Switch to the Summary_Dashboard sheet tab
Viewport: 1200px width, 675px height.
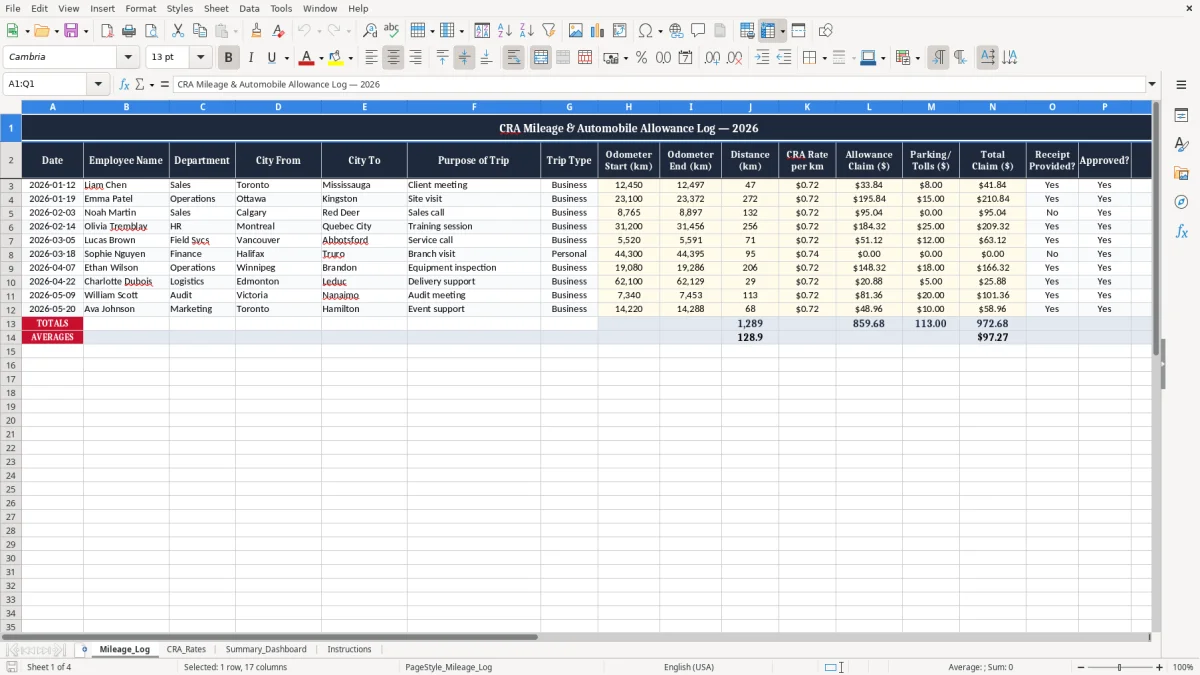[x=266, y=650]
